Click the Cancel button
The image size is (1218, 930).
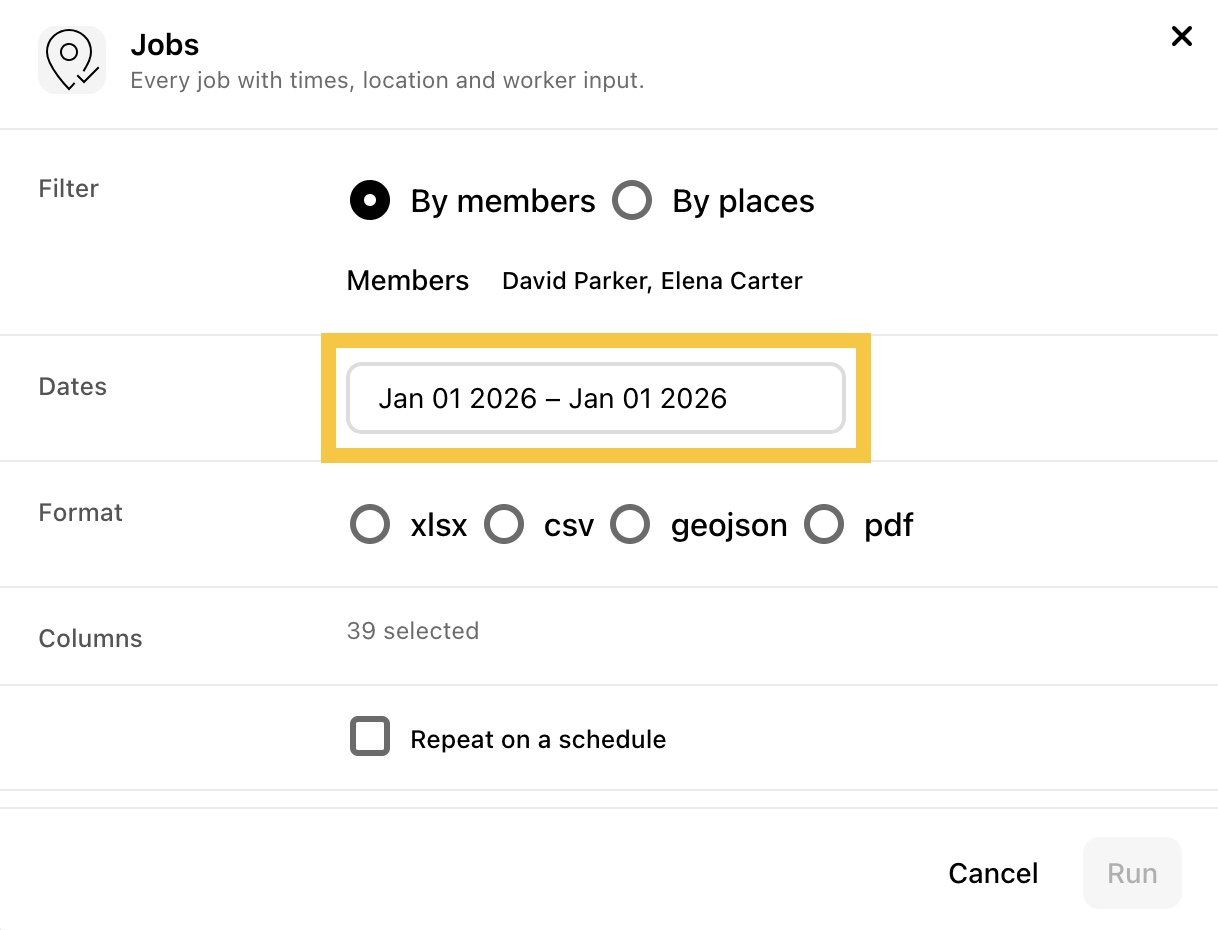(993, 873)
